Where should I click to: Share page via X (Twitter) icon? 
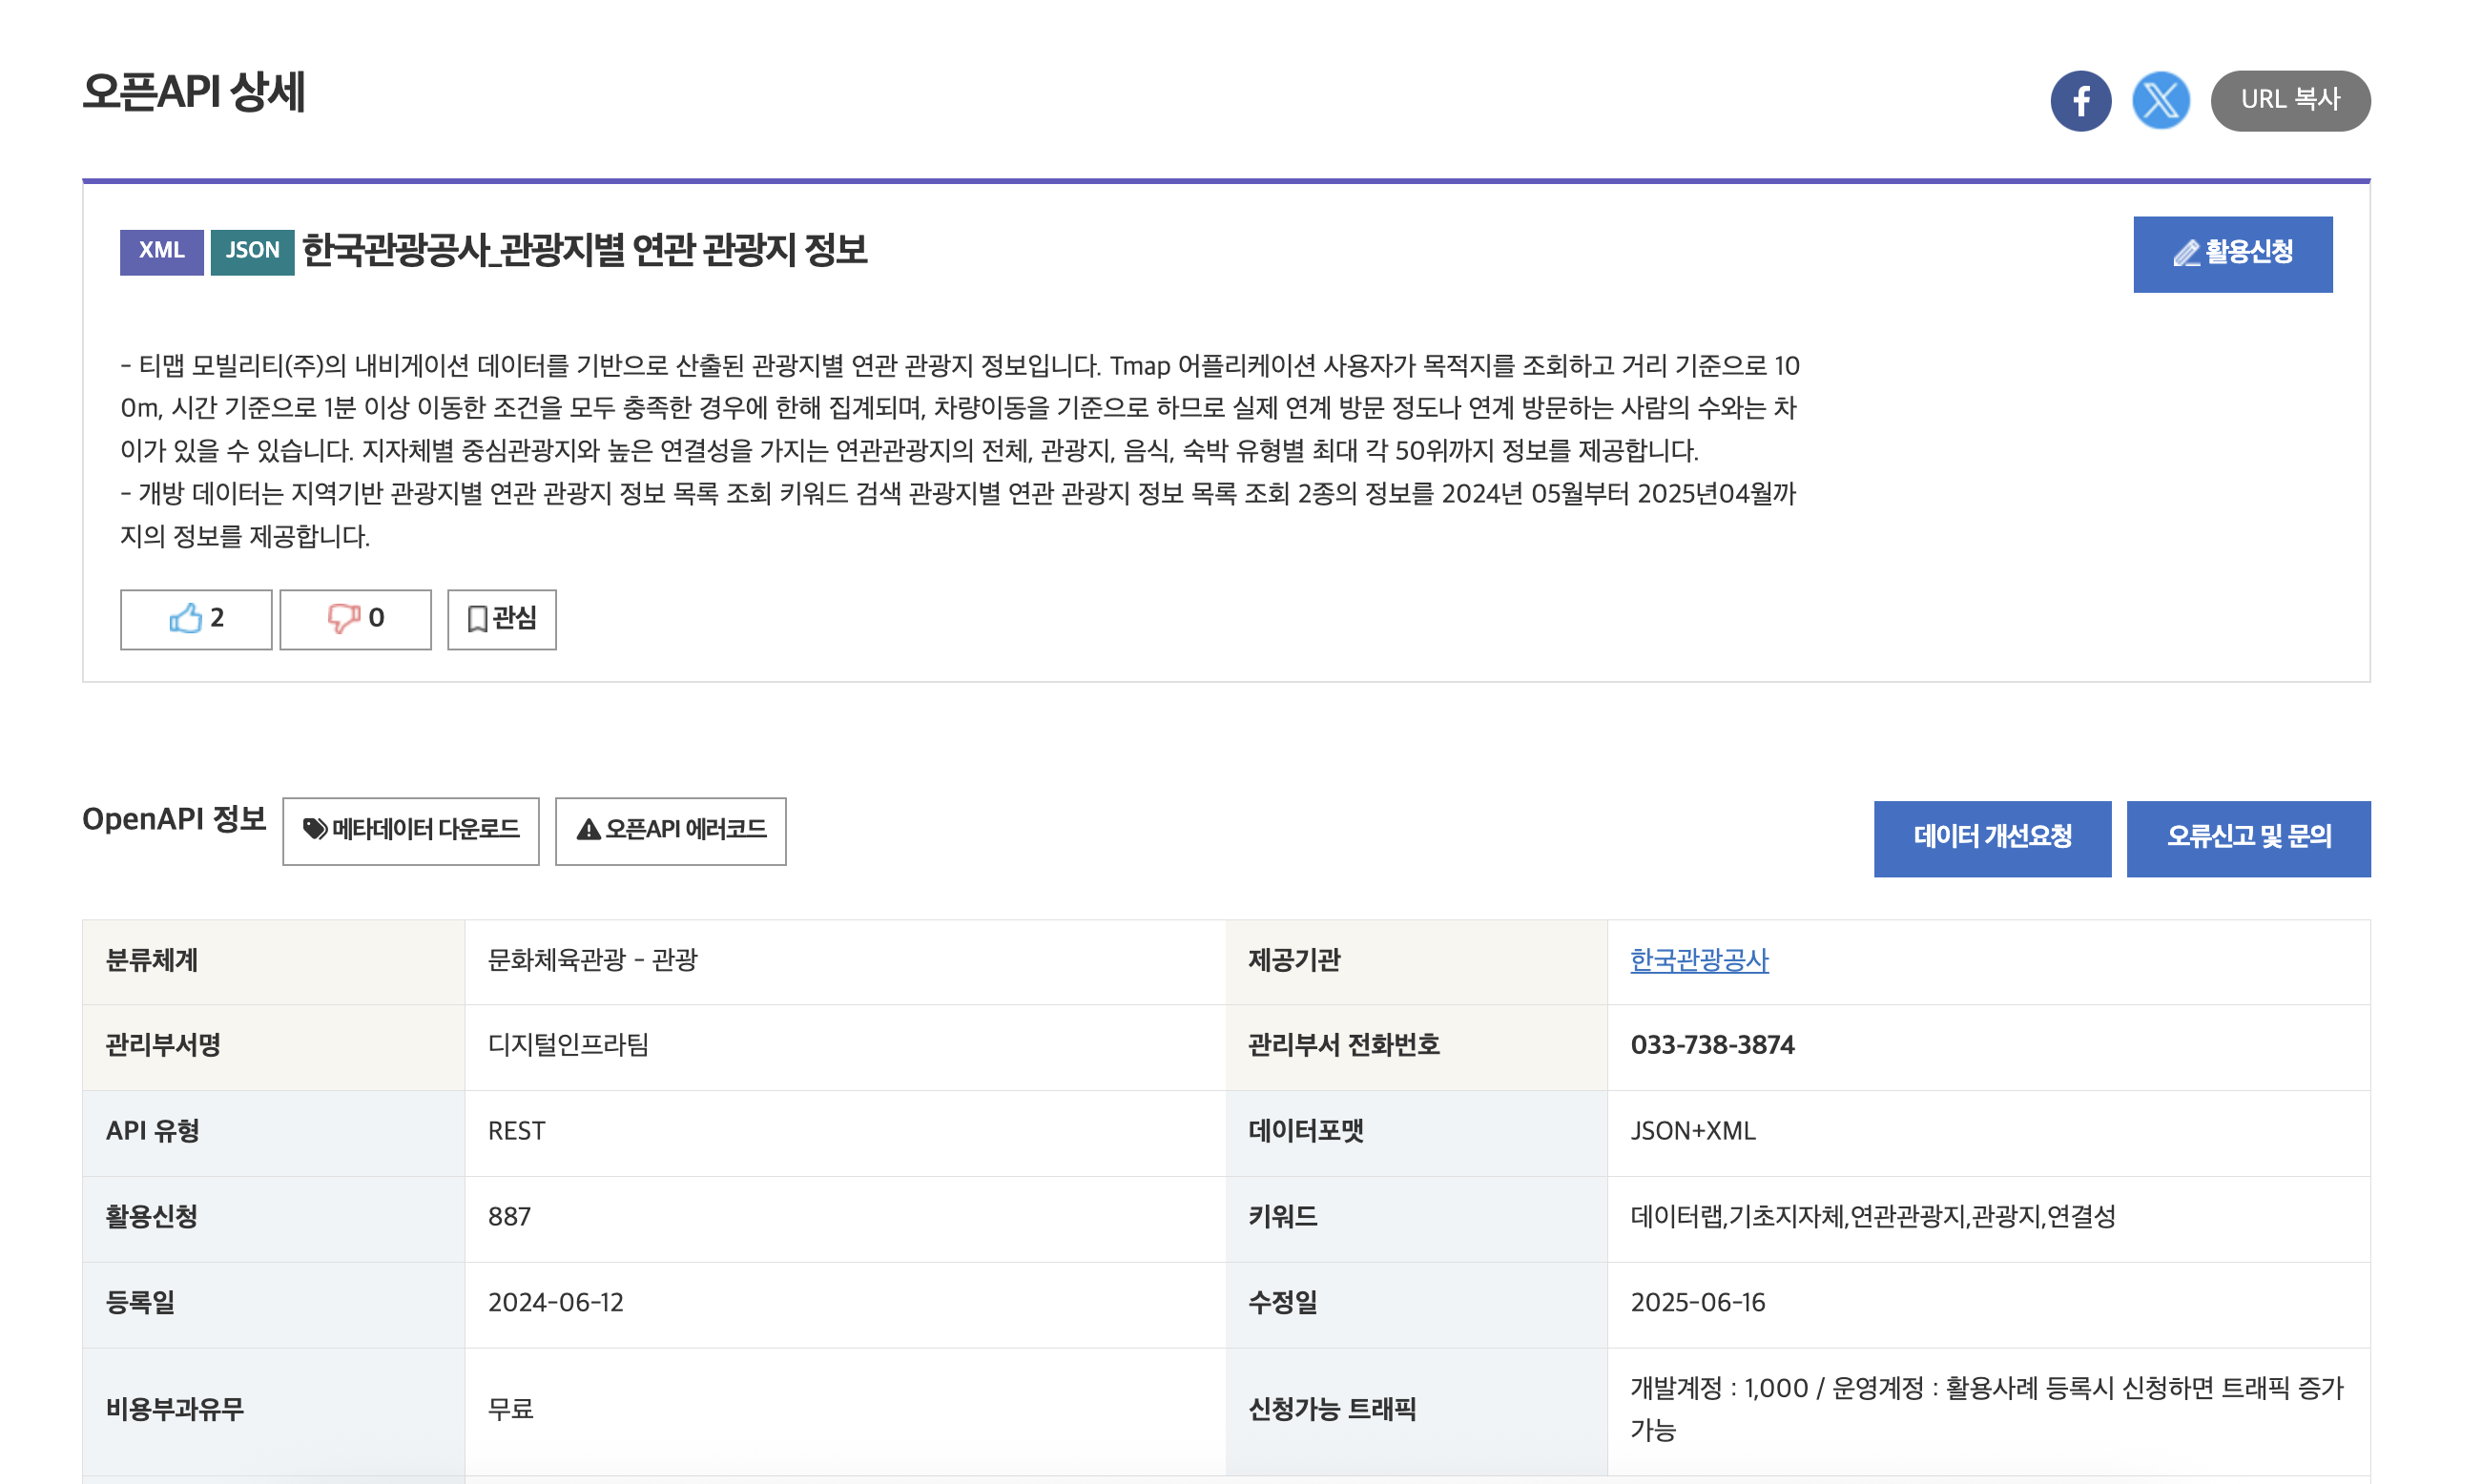tap(2160, 101)
